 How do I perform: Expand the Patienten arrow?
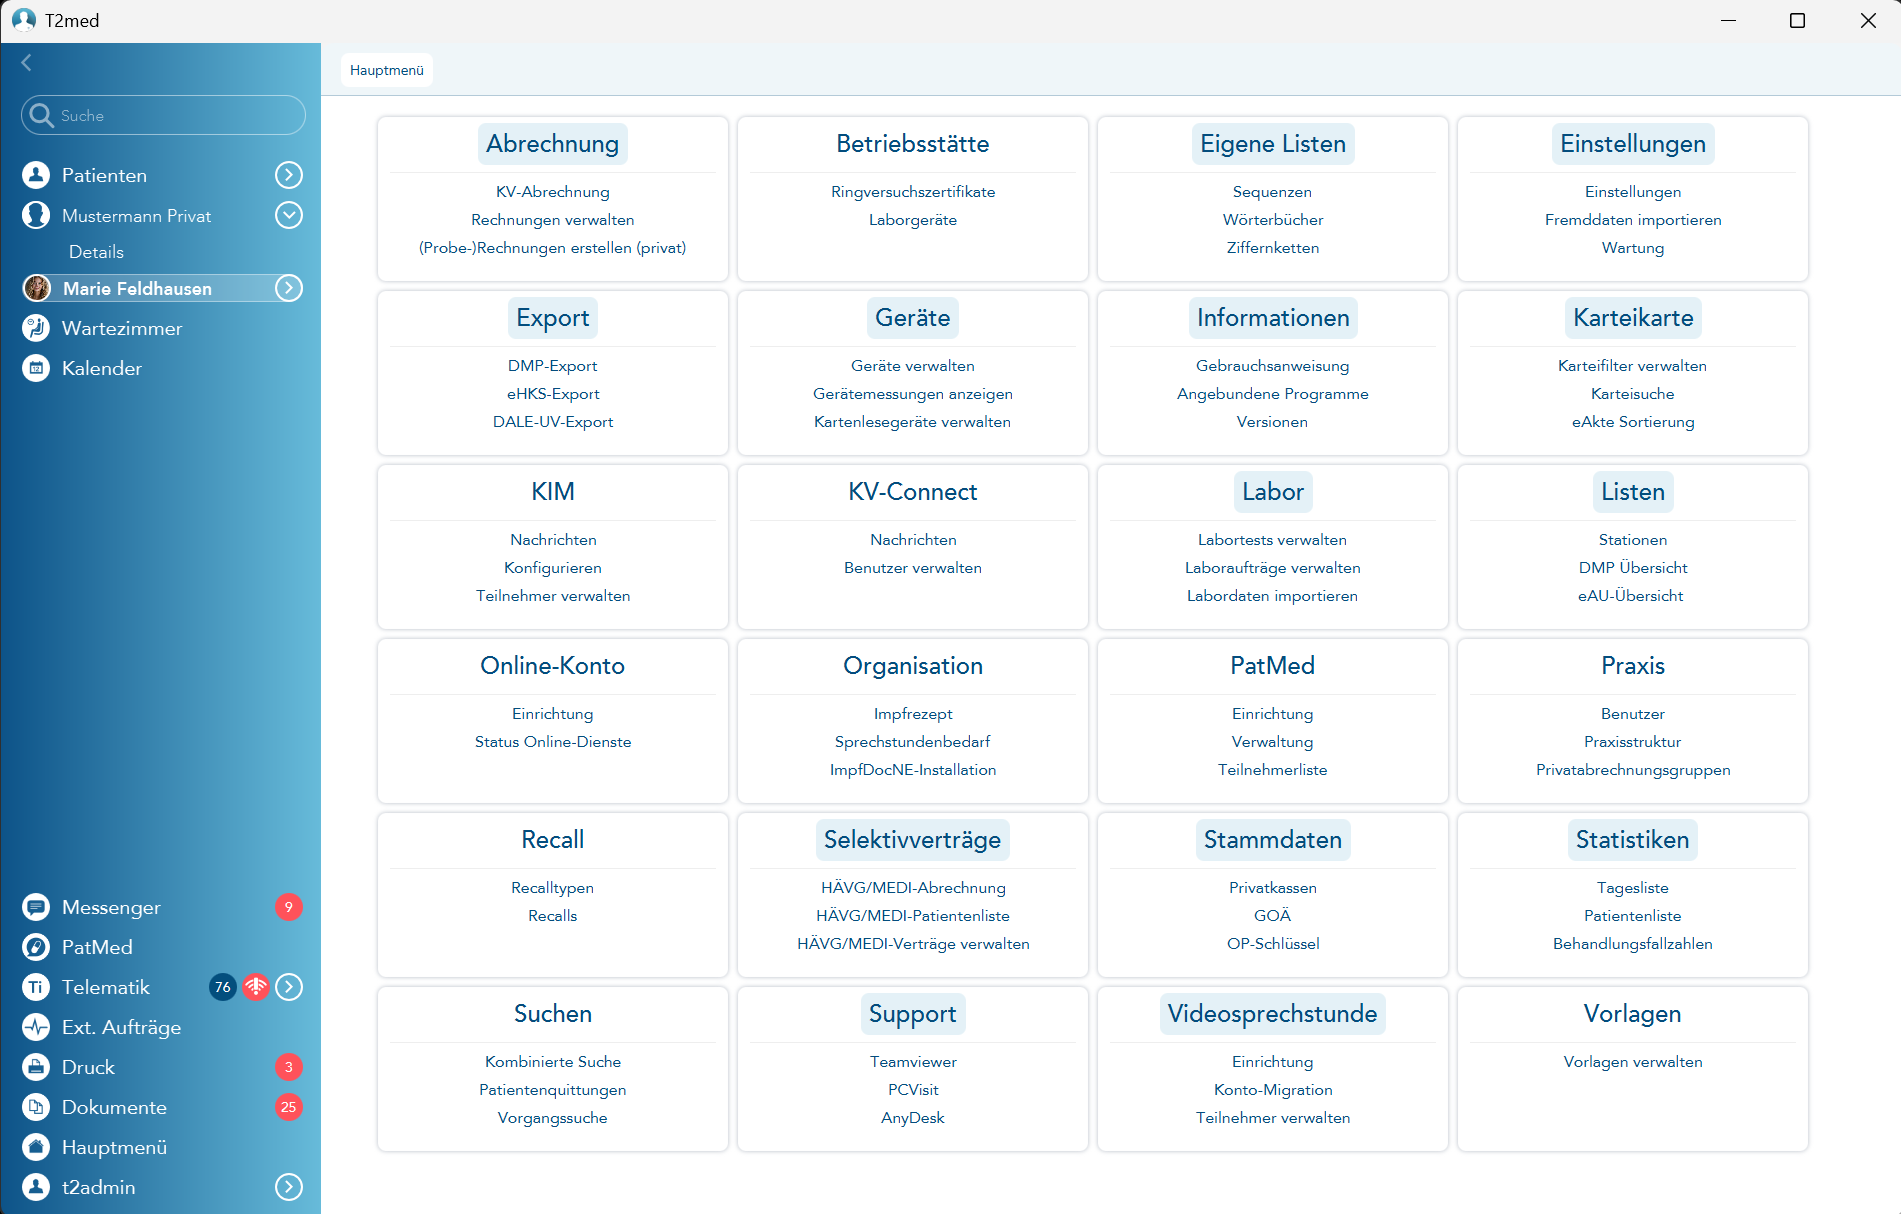289,175
